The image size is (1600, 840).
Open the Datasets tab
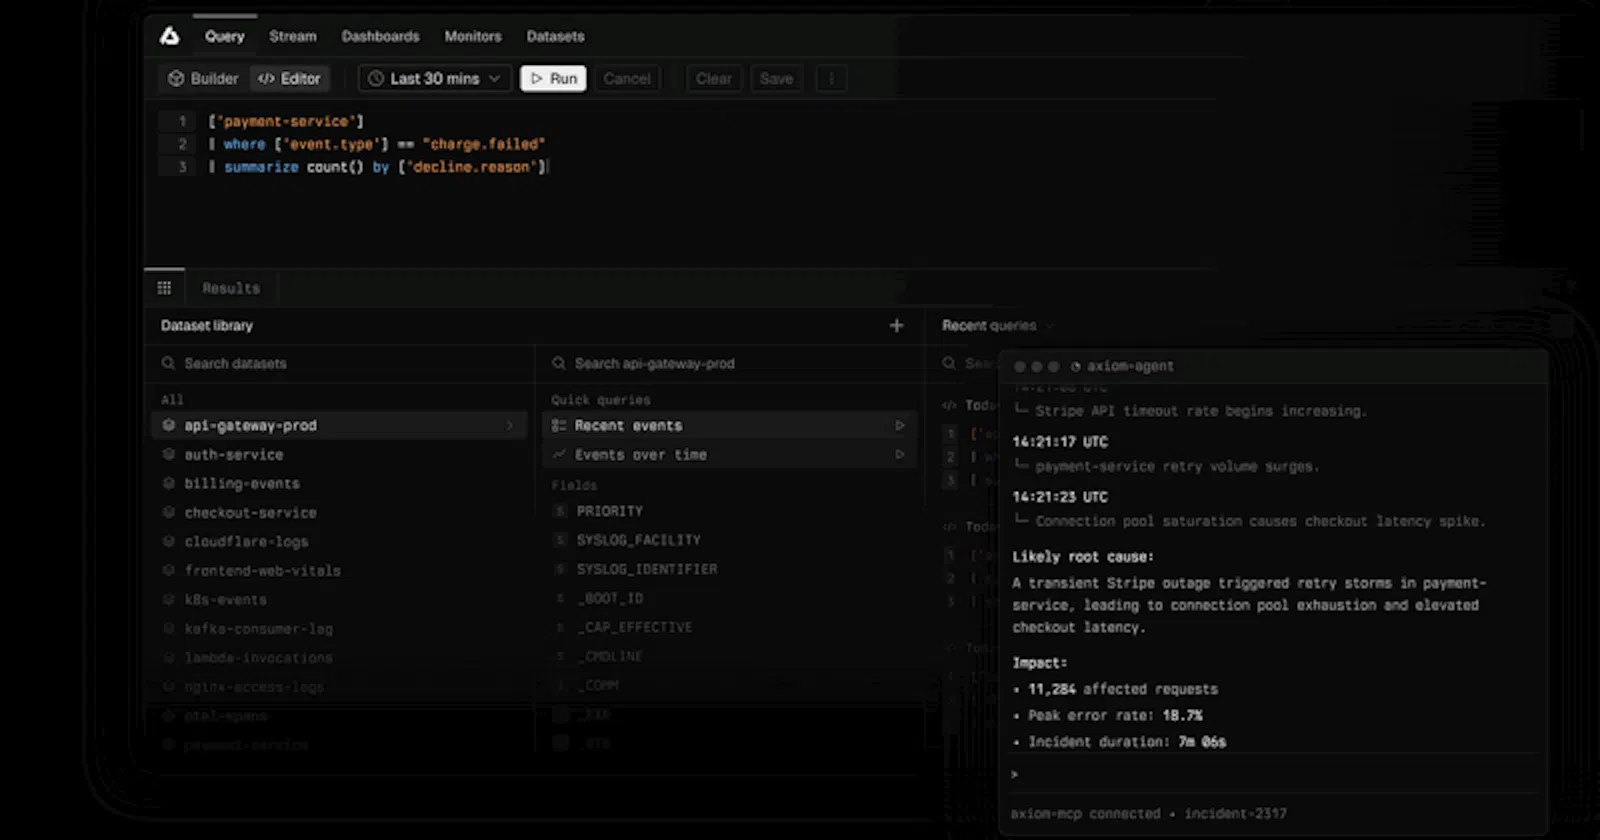coord(556,36)
